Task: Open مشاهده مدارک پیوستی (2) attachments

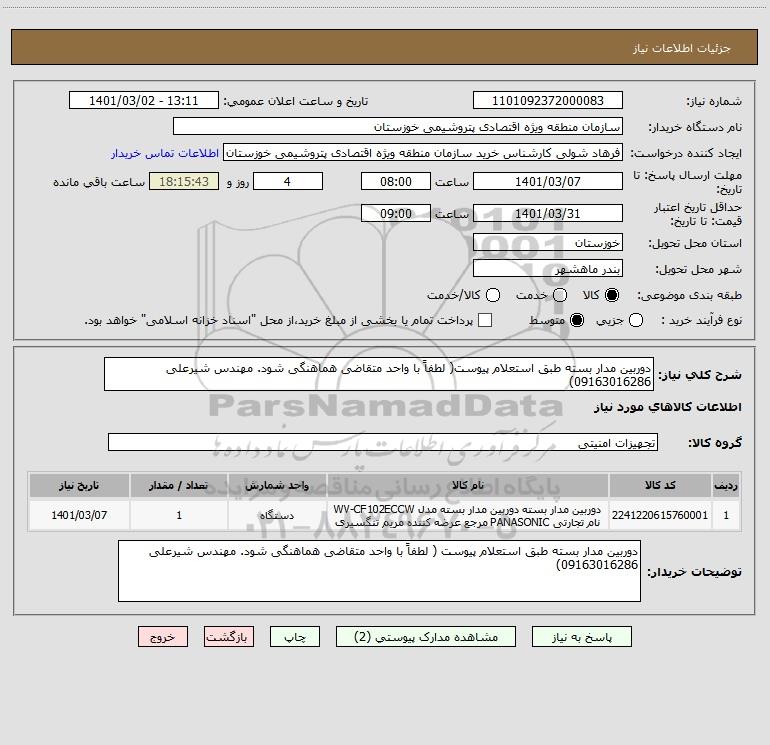Action: click(x=426, y=637)
